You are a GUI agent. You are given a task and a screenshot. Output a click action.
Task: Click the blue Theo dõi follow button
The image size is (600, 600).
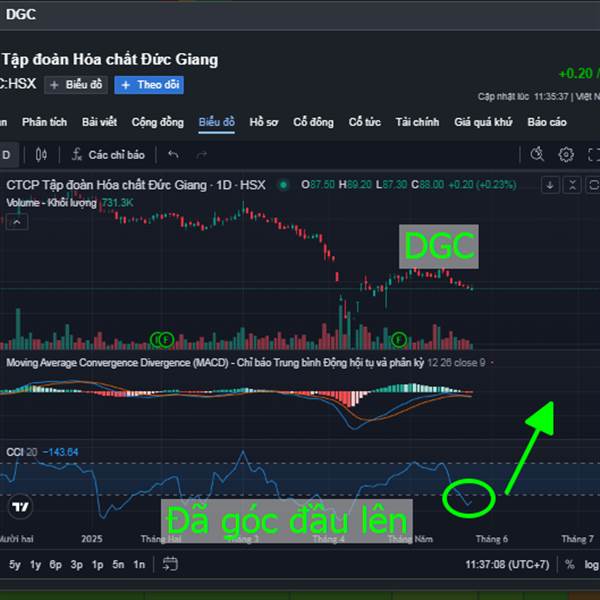149,85
